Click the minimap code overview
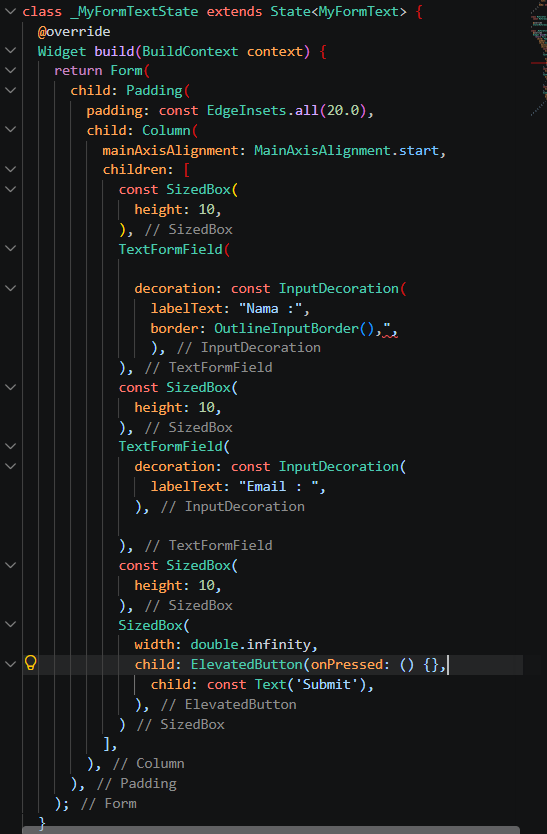Screen dimensions: 547x834 (538, 59)
